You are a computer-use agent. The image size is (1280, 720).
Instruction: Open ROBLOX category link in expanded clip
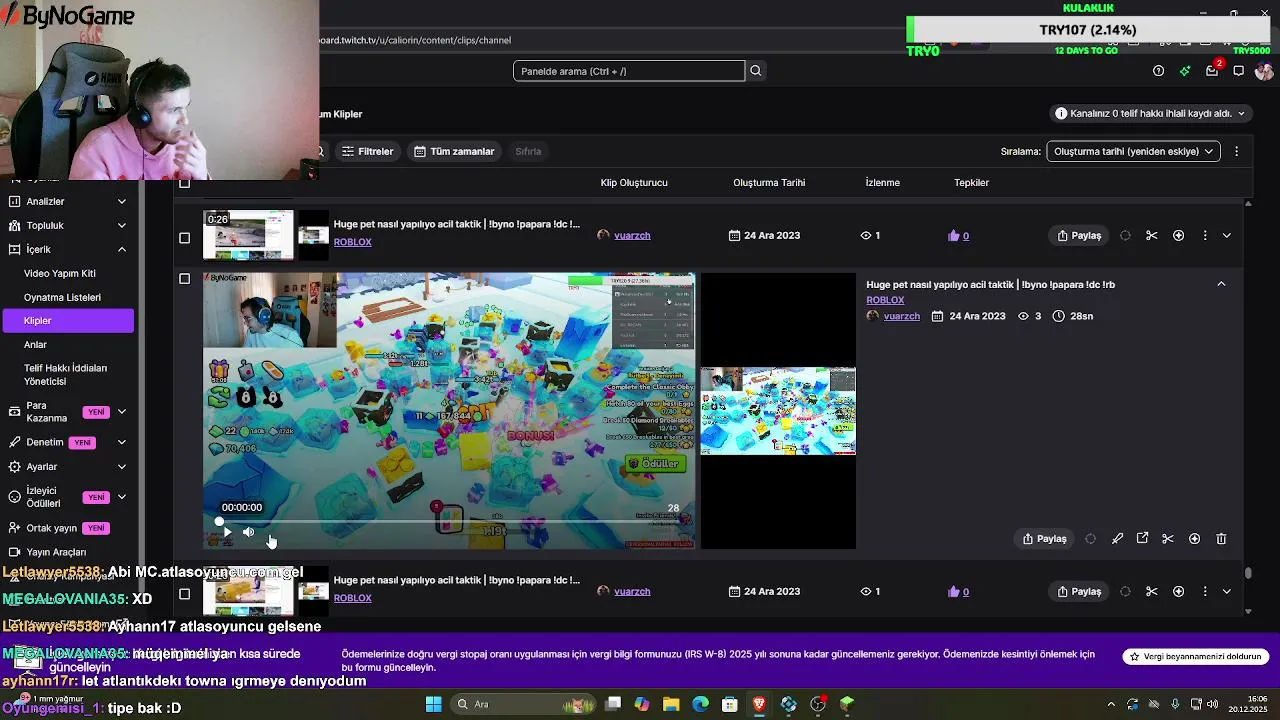(x=885, y=300)
